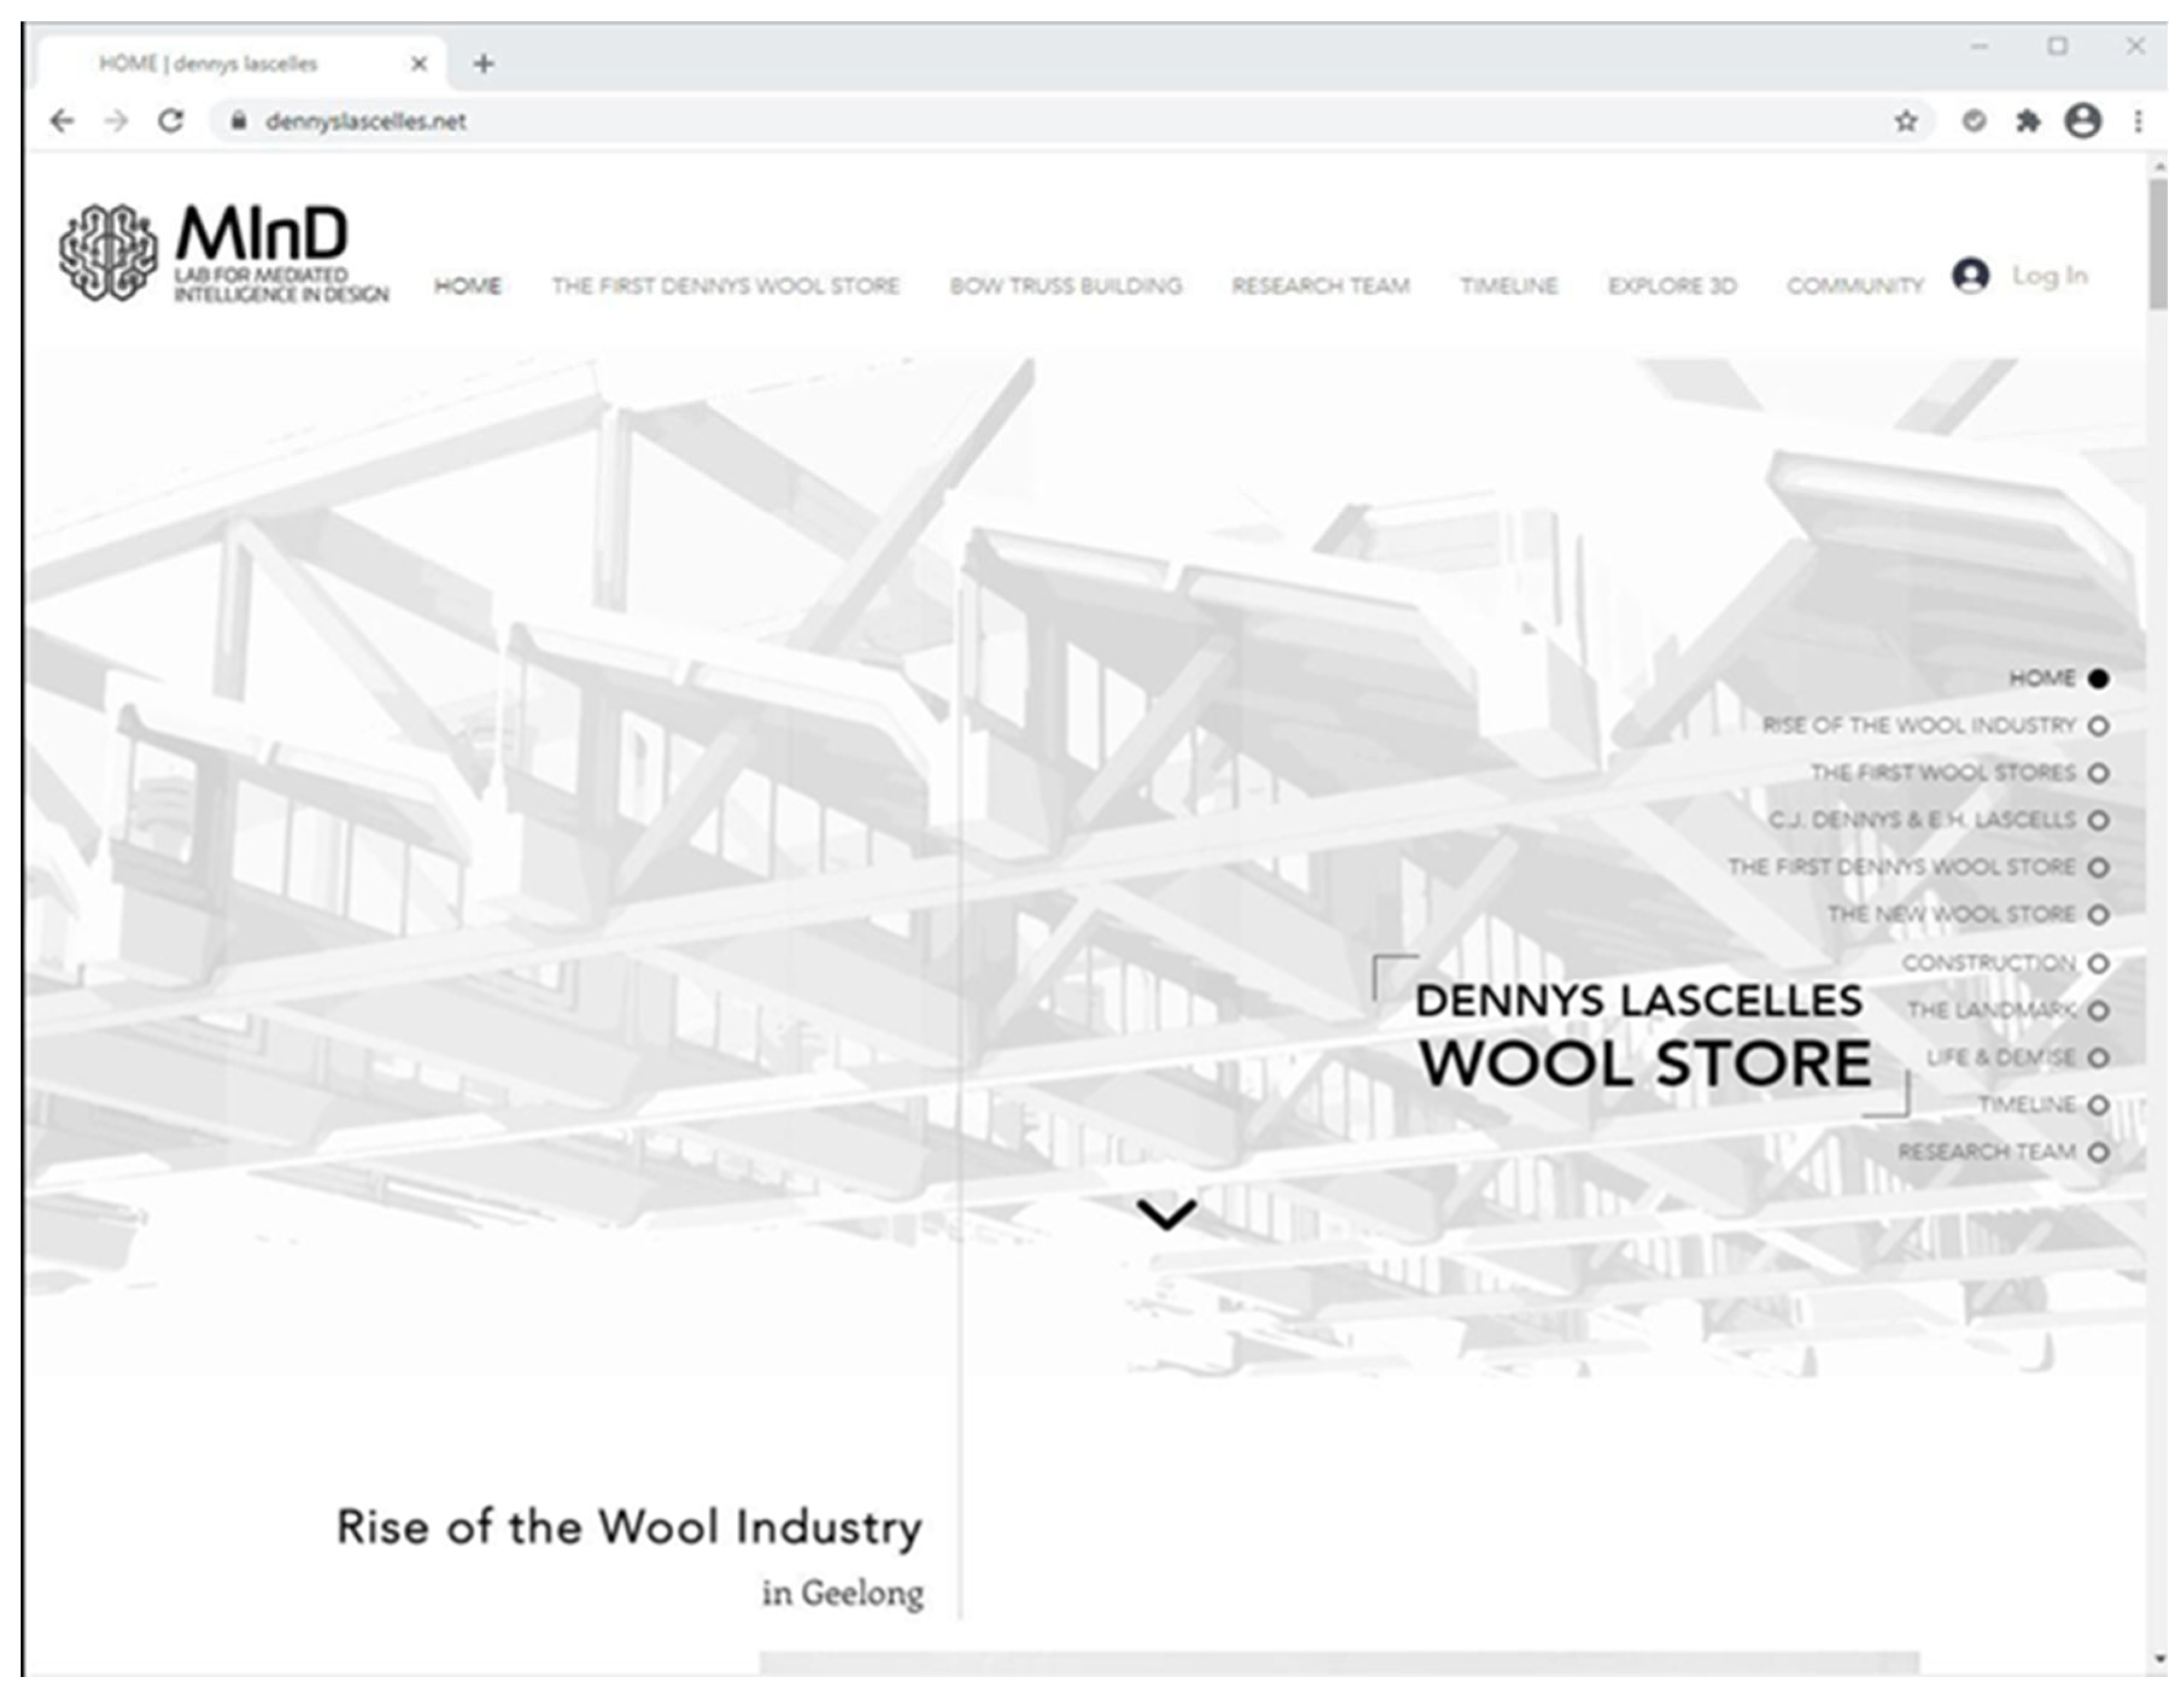This screenshot has height=1696, width=2184.
Task: Select The First Wool Stores dot
Action: pos(2099,773)
